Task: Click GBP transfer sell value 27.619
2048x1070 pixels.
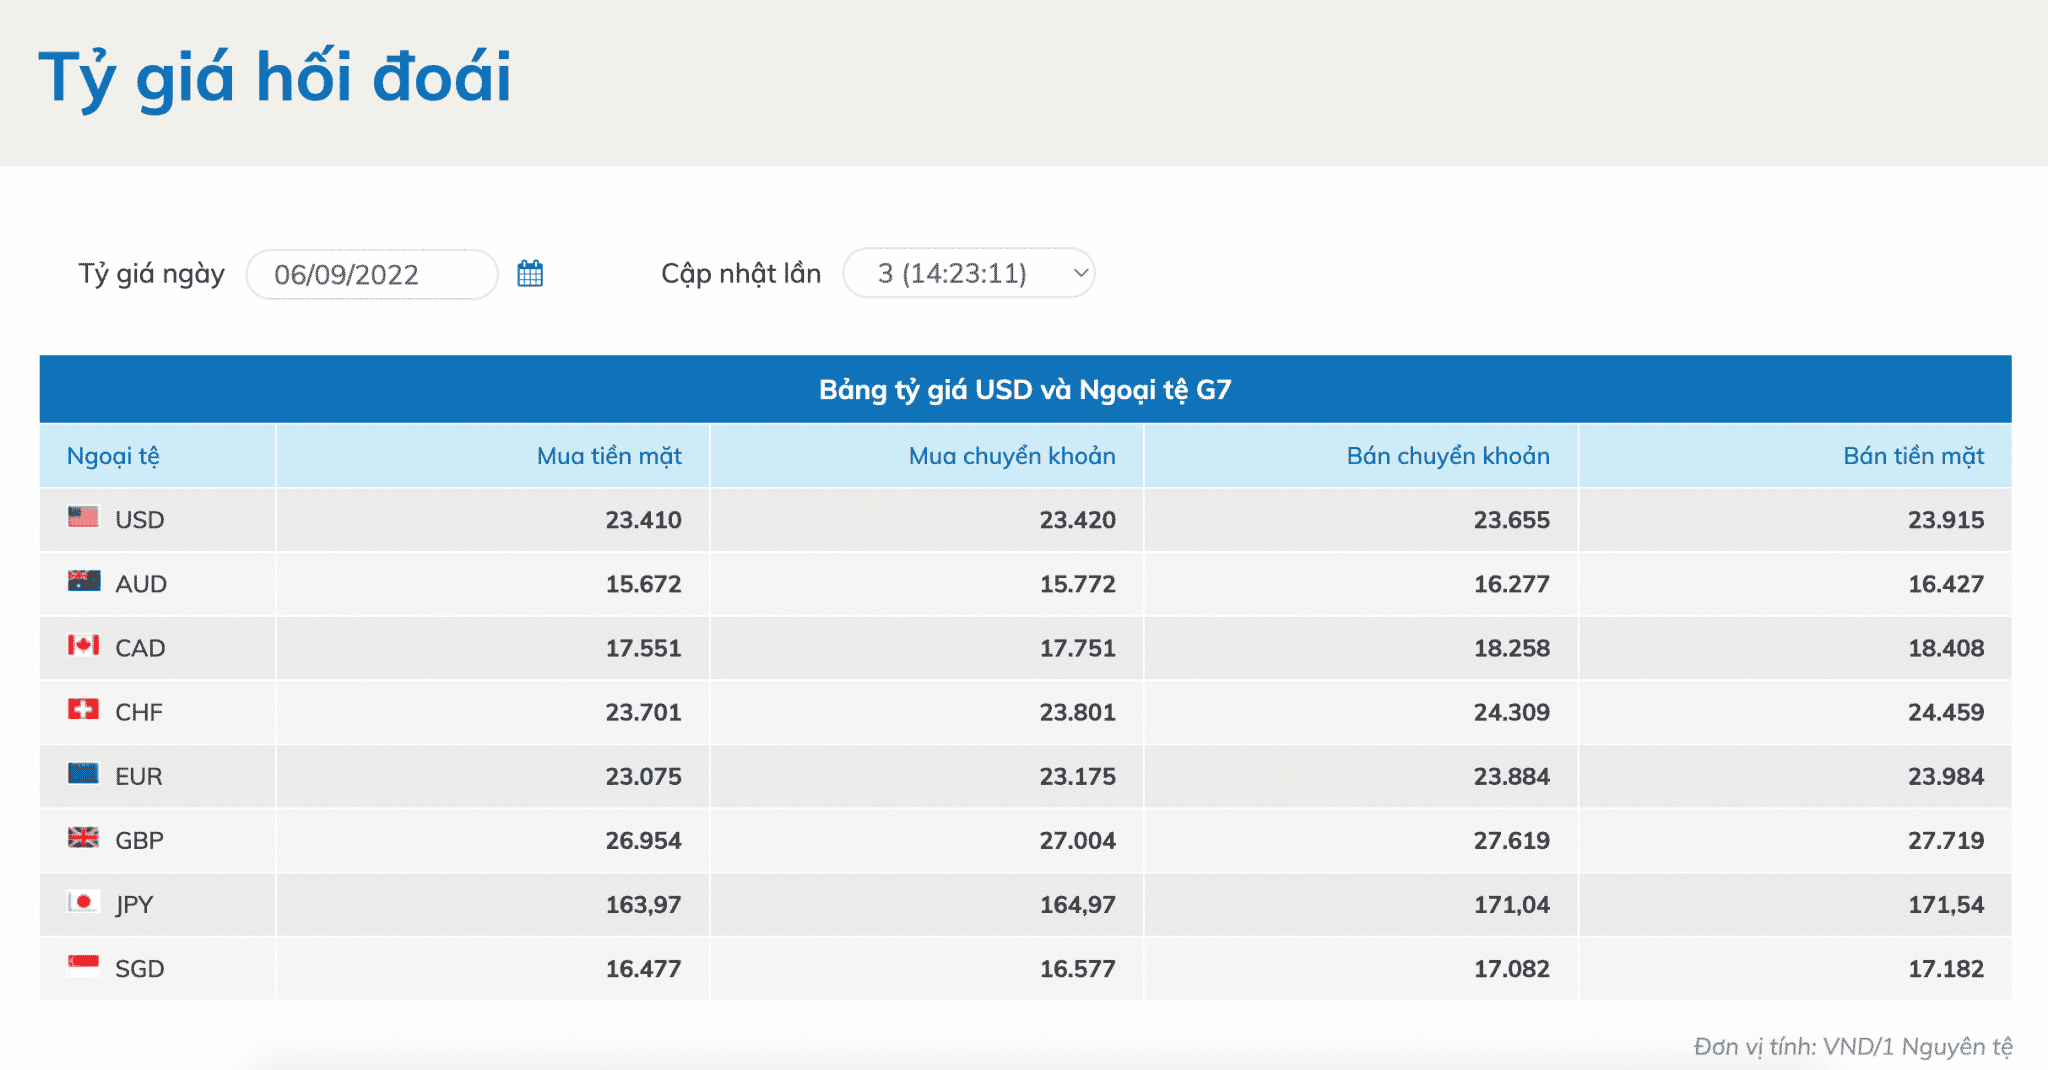Action: coord(1511,840)
